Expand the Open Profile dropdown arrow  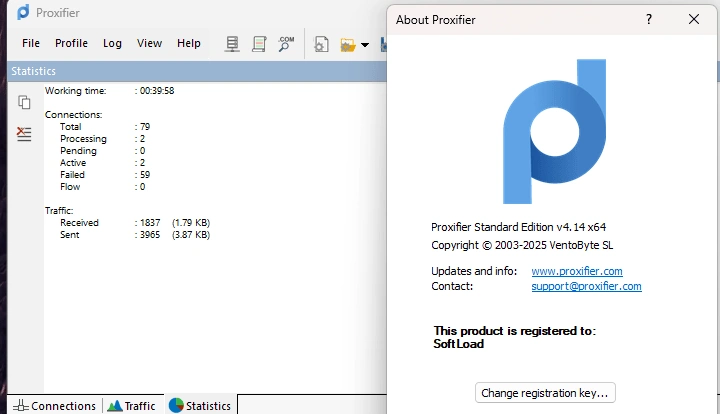(x=365, y=45)
